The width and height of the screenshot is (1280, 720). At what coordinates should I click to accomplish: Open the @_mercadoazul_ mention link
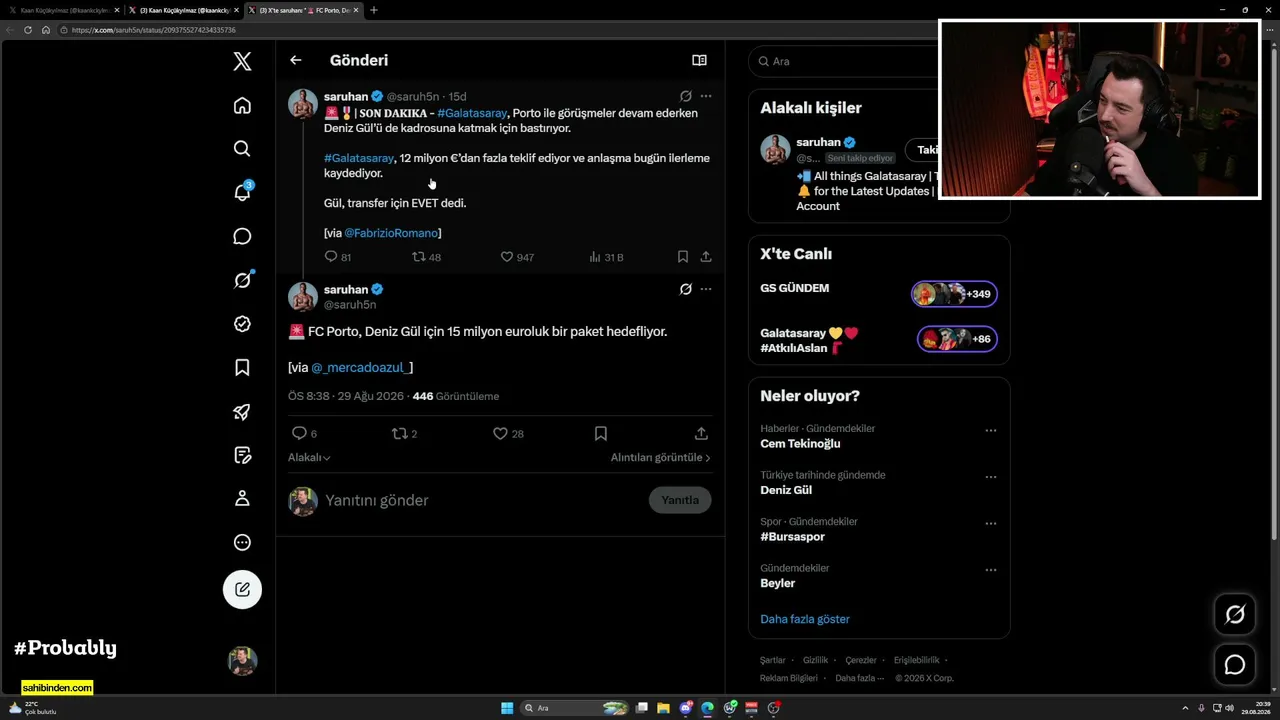tap(360, 367)
